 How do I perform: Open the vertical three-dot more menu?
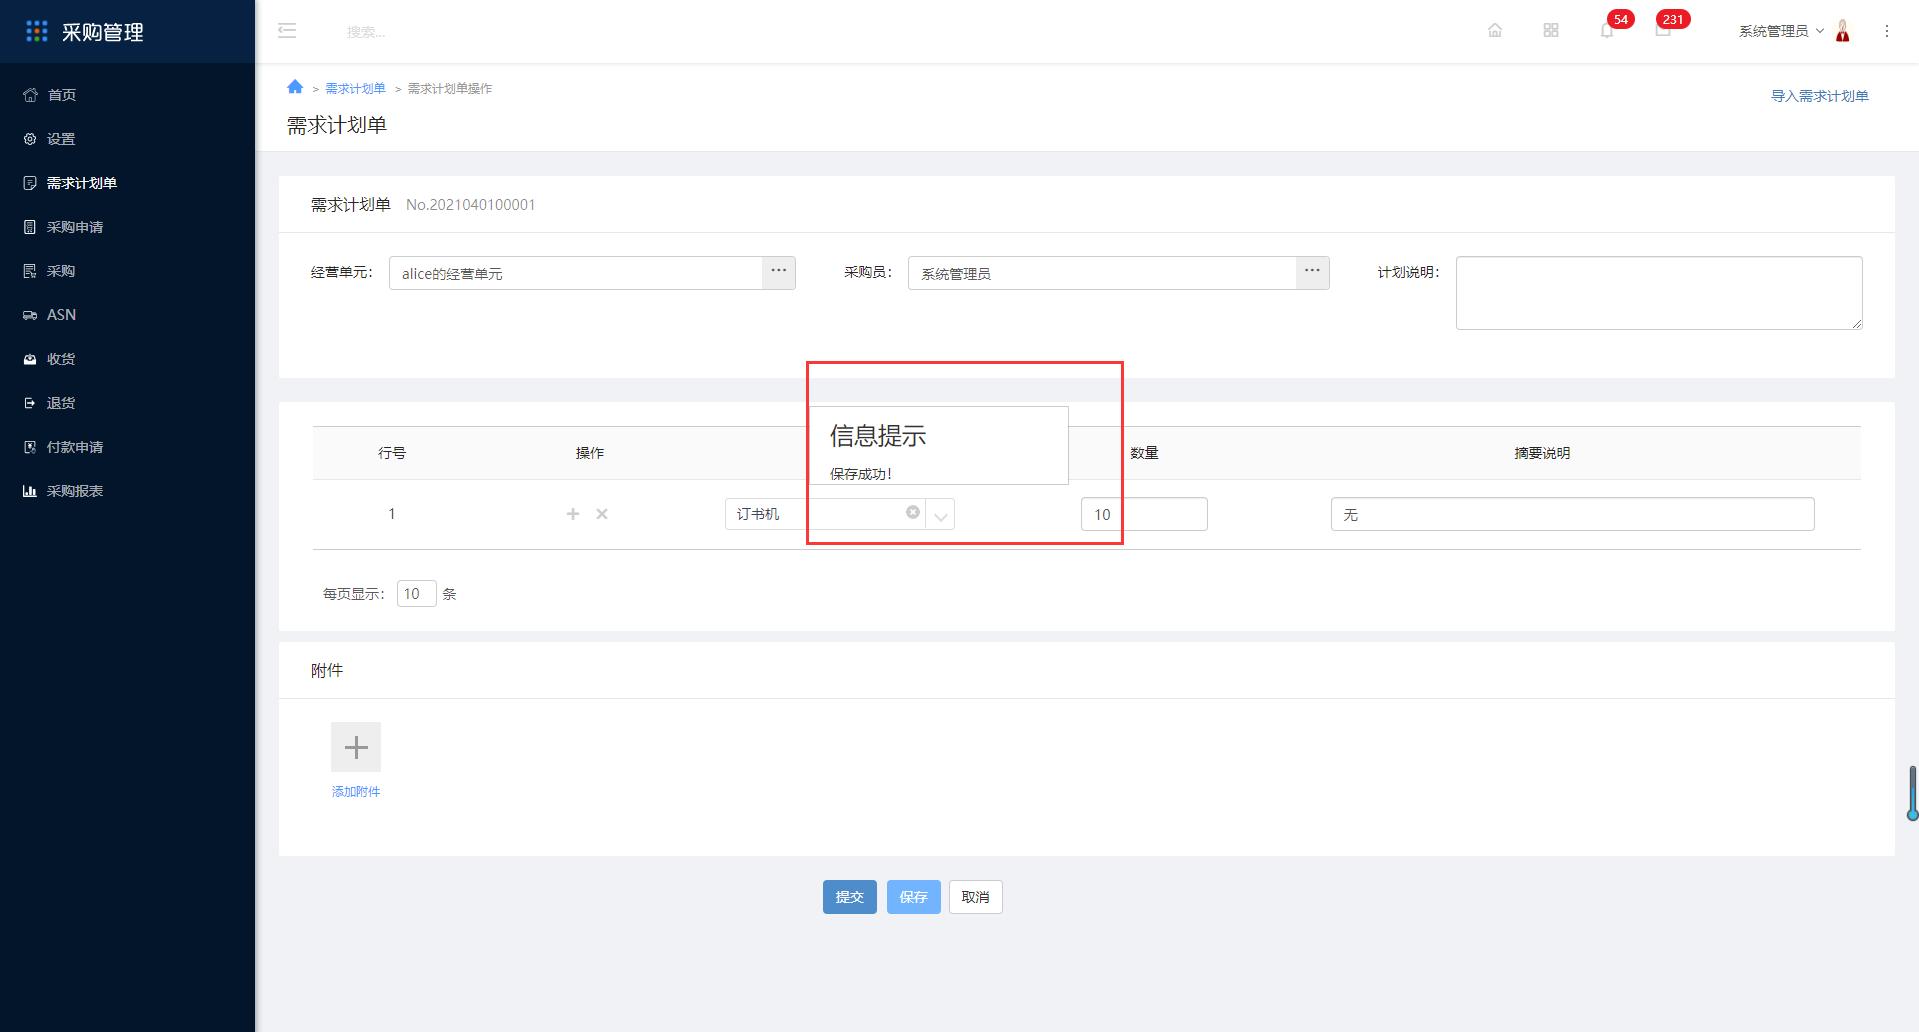(1887, 31)
